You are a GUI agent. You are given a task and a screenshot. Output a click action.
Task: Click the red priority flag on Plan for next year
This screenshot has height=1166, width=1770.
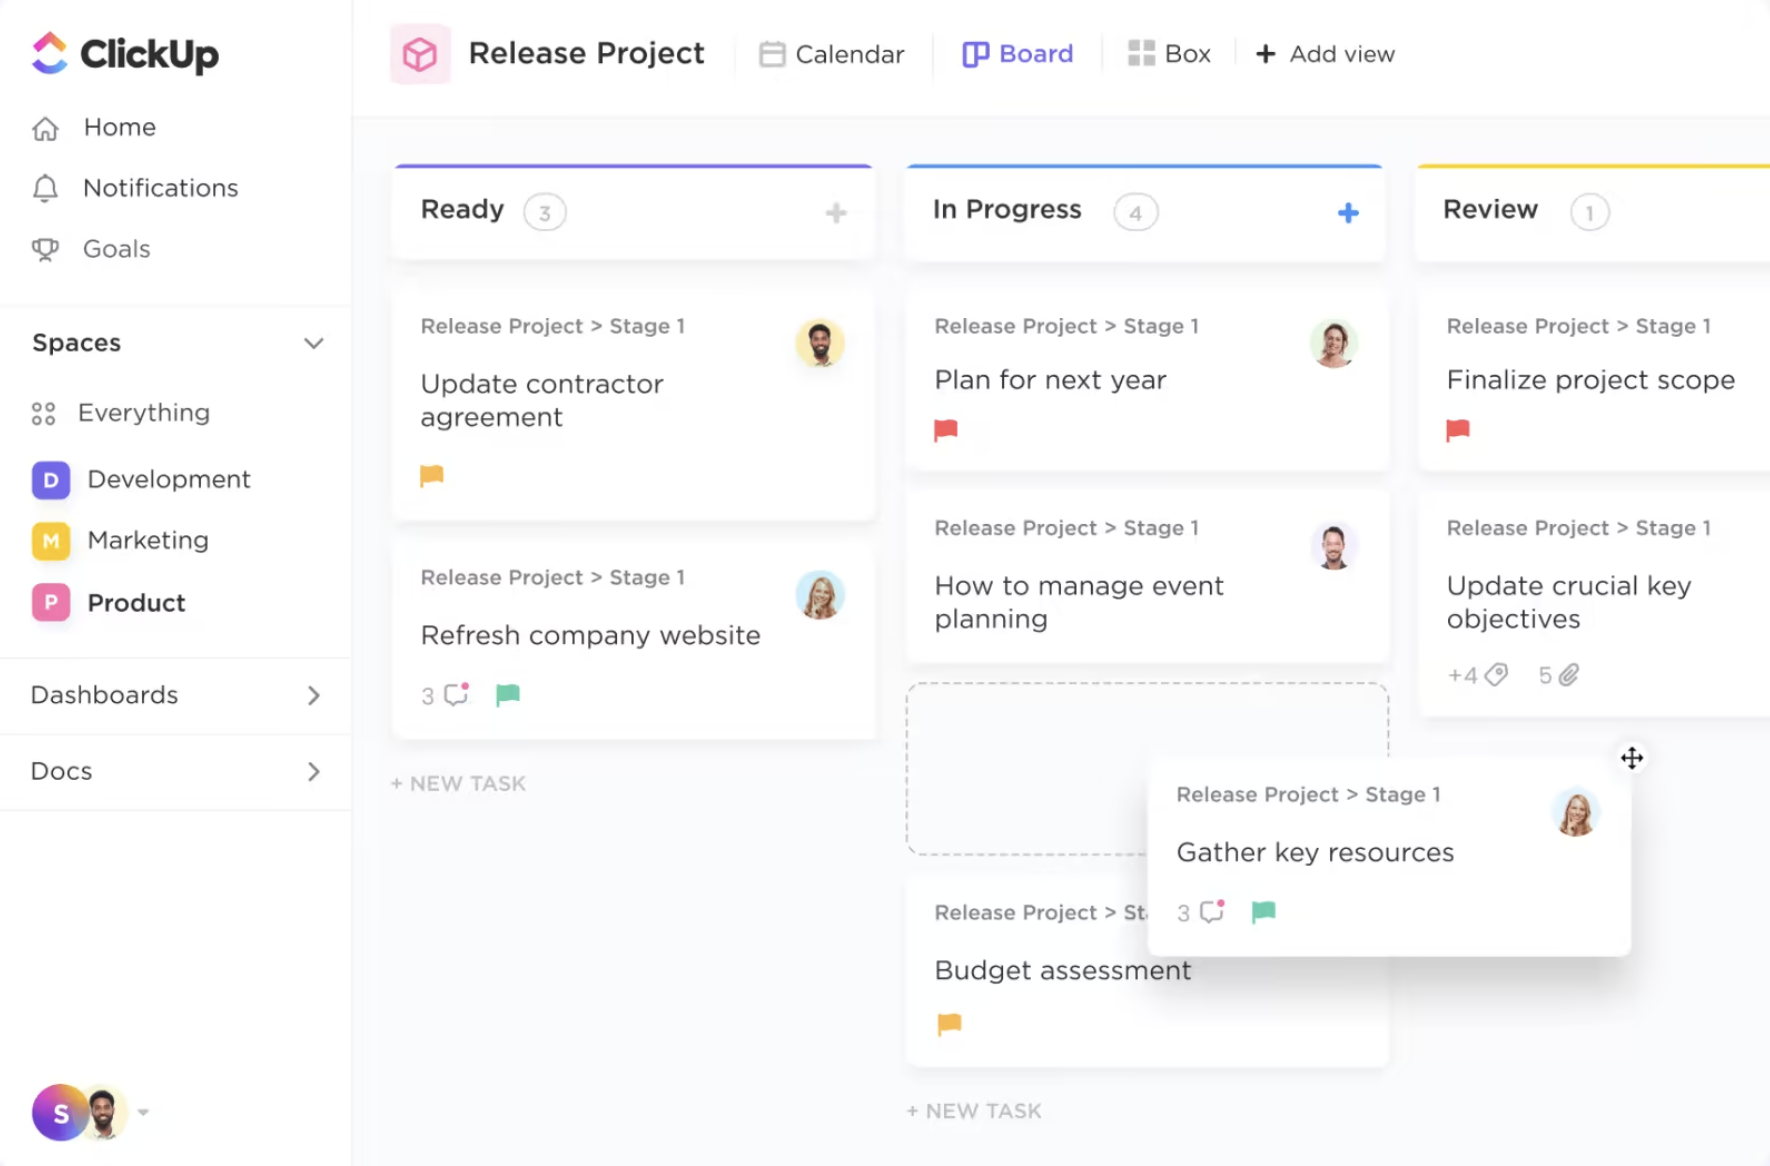tap(947, 430)
